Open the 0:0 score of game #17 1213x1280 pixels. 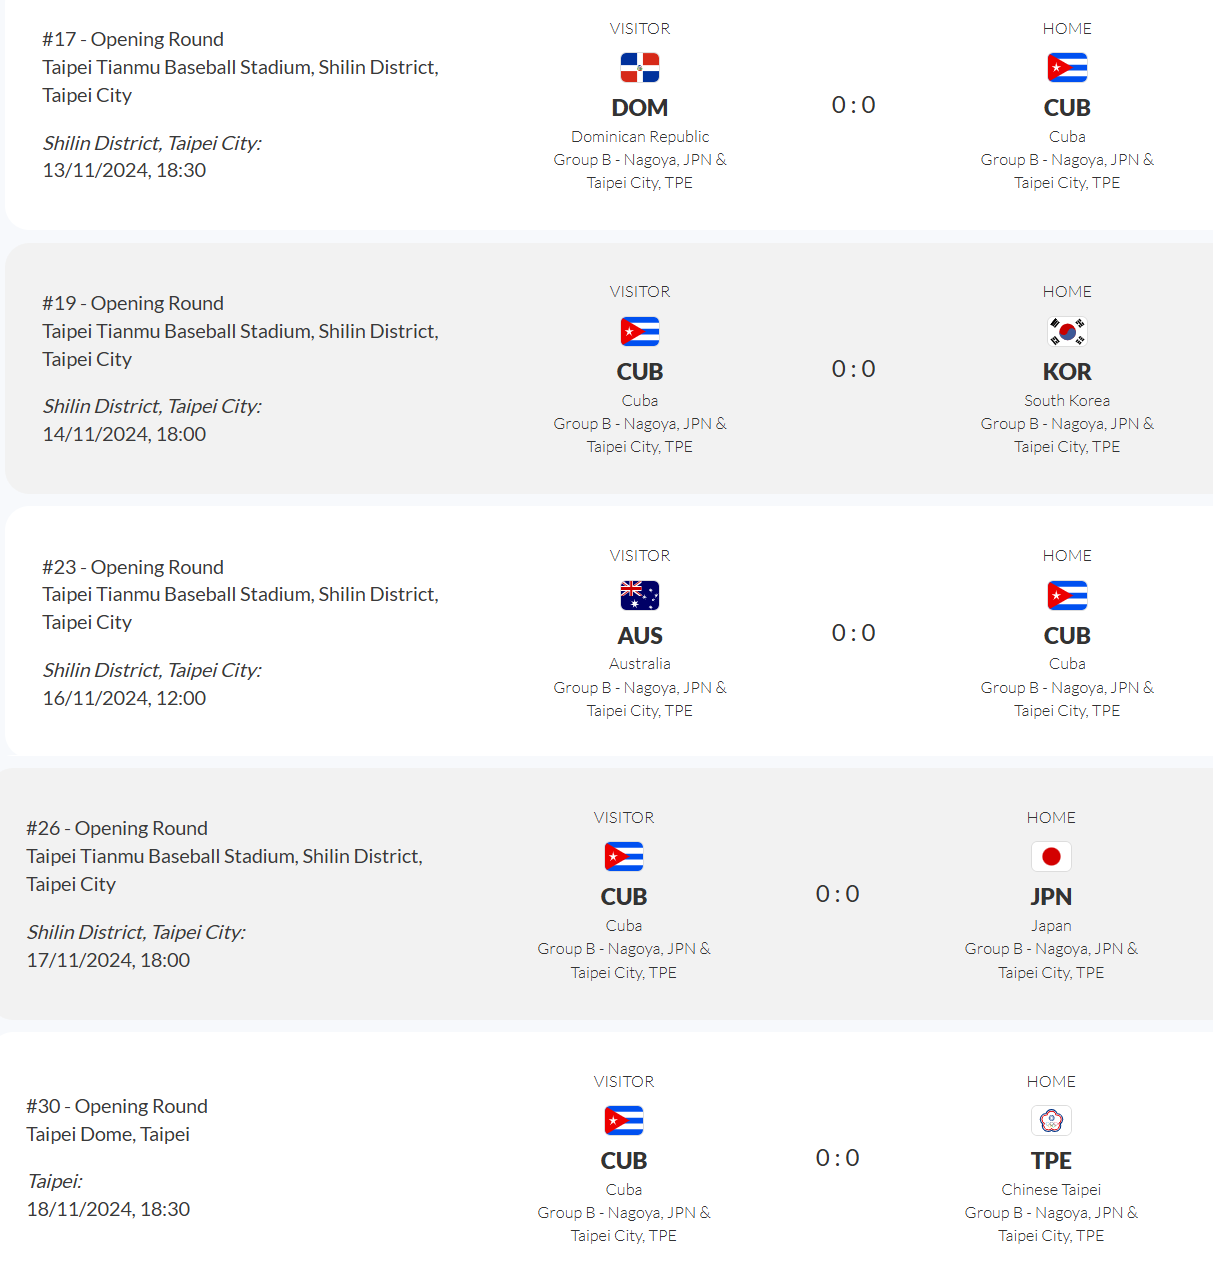(x=854, y=105)
